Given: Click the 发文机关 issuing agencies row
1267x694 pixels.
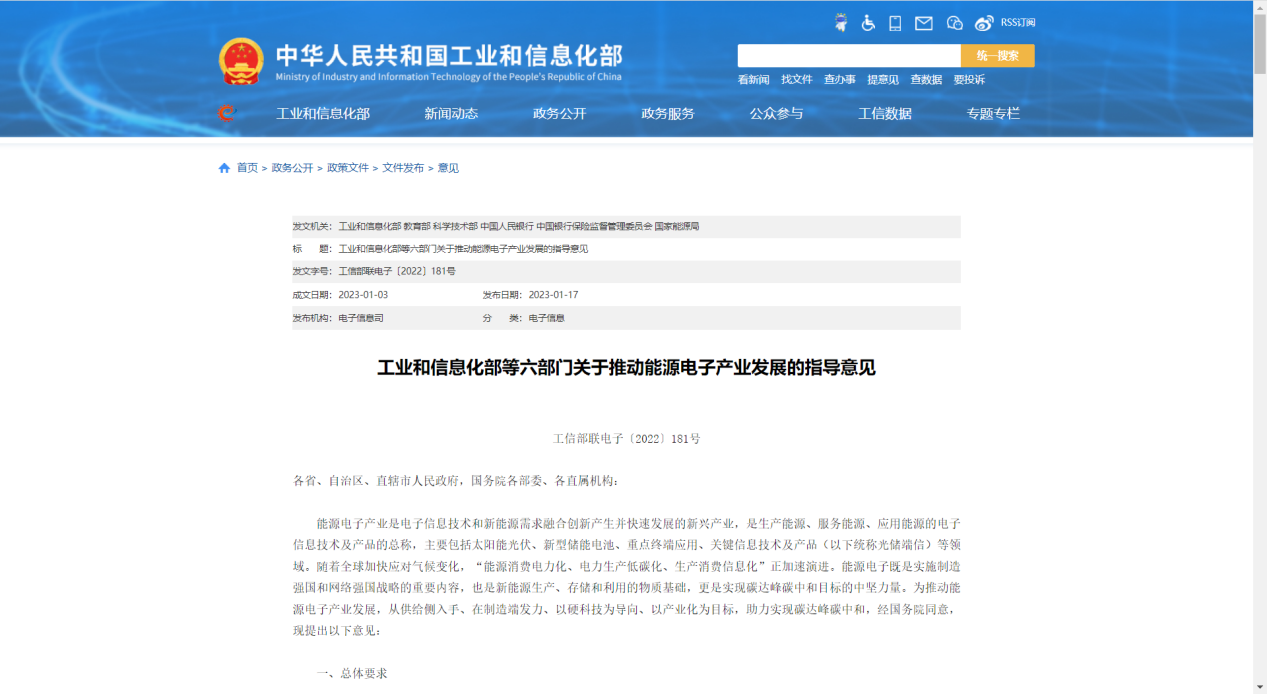Looking at the screenshot, I should pos(626,227).
